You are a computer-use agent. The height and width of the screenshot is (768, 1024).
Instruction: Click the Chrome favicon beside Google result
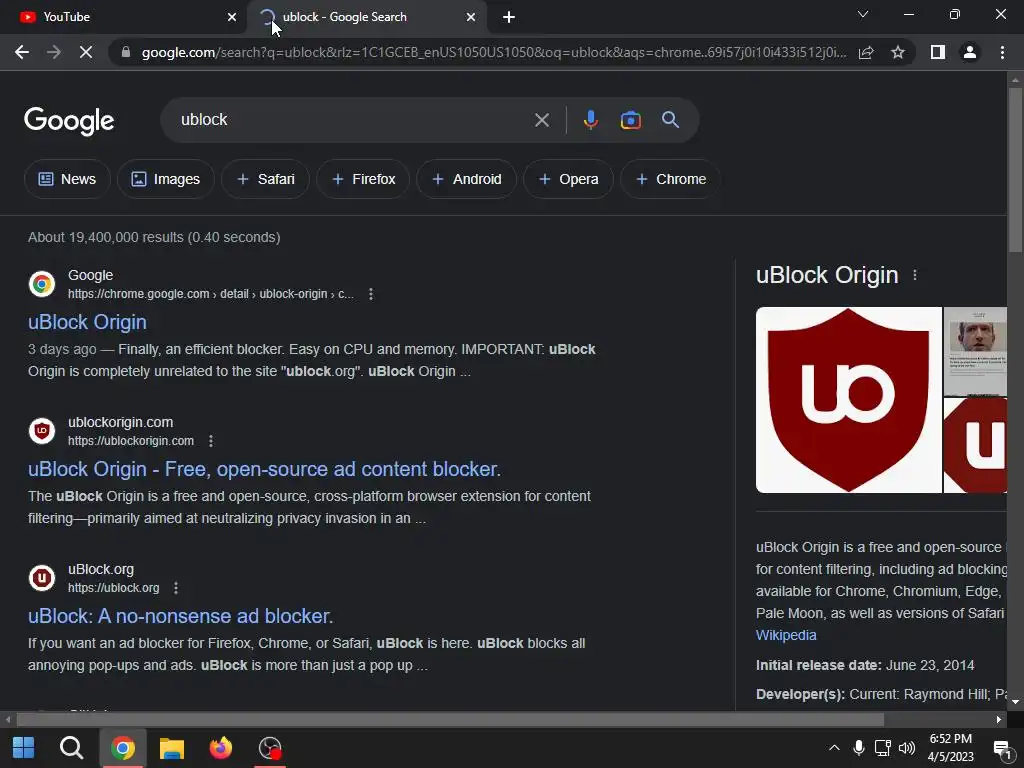42,283
